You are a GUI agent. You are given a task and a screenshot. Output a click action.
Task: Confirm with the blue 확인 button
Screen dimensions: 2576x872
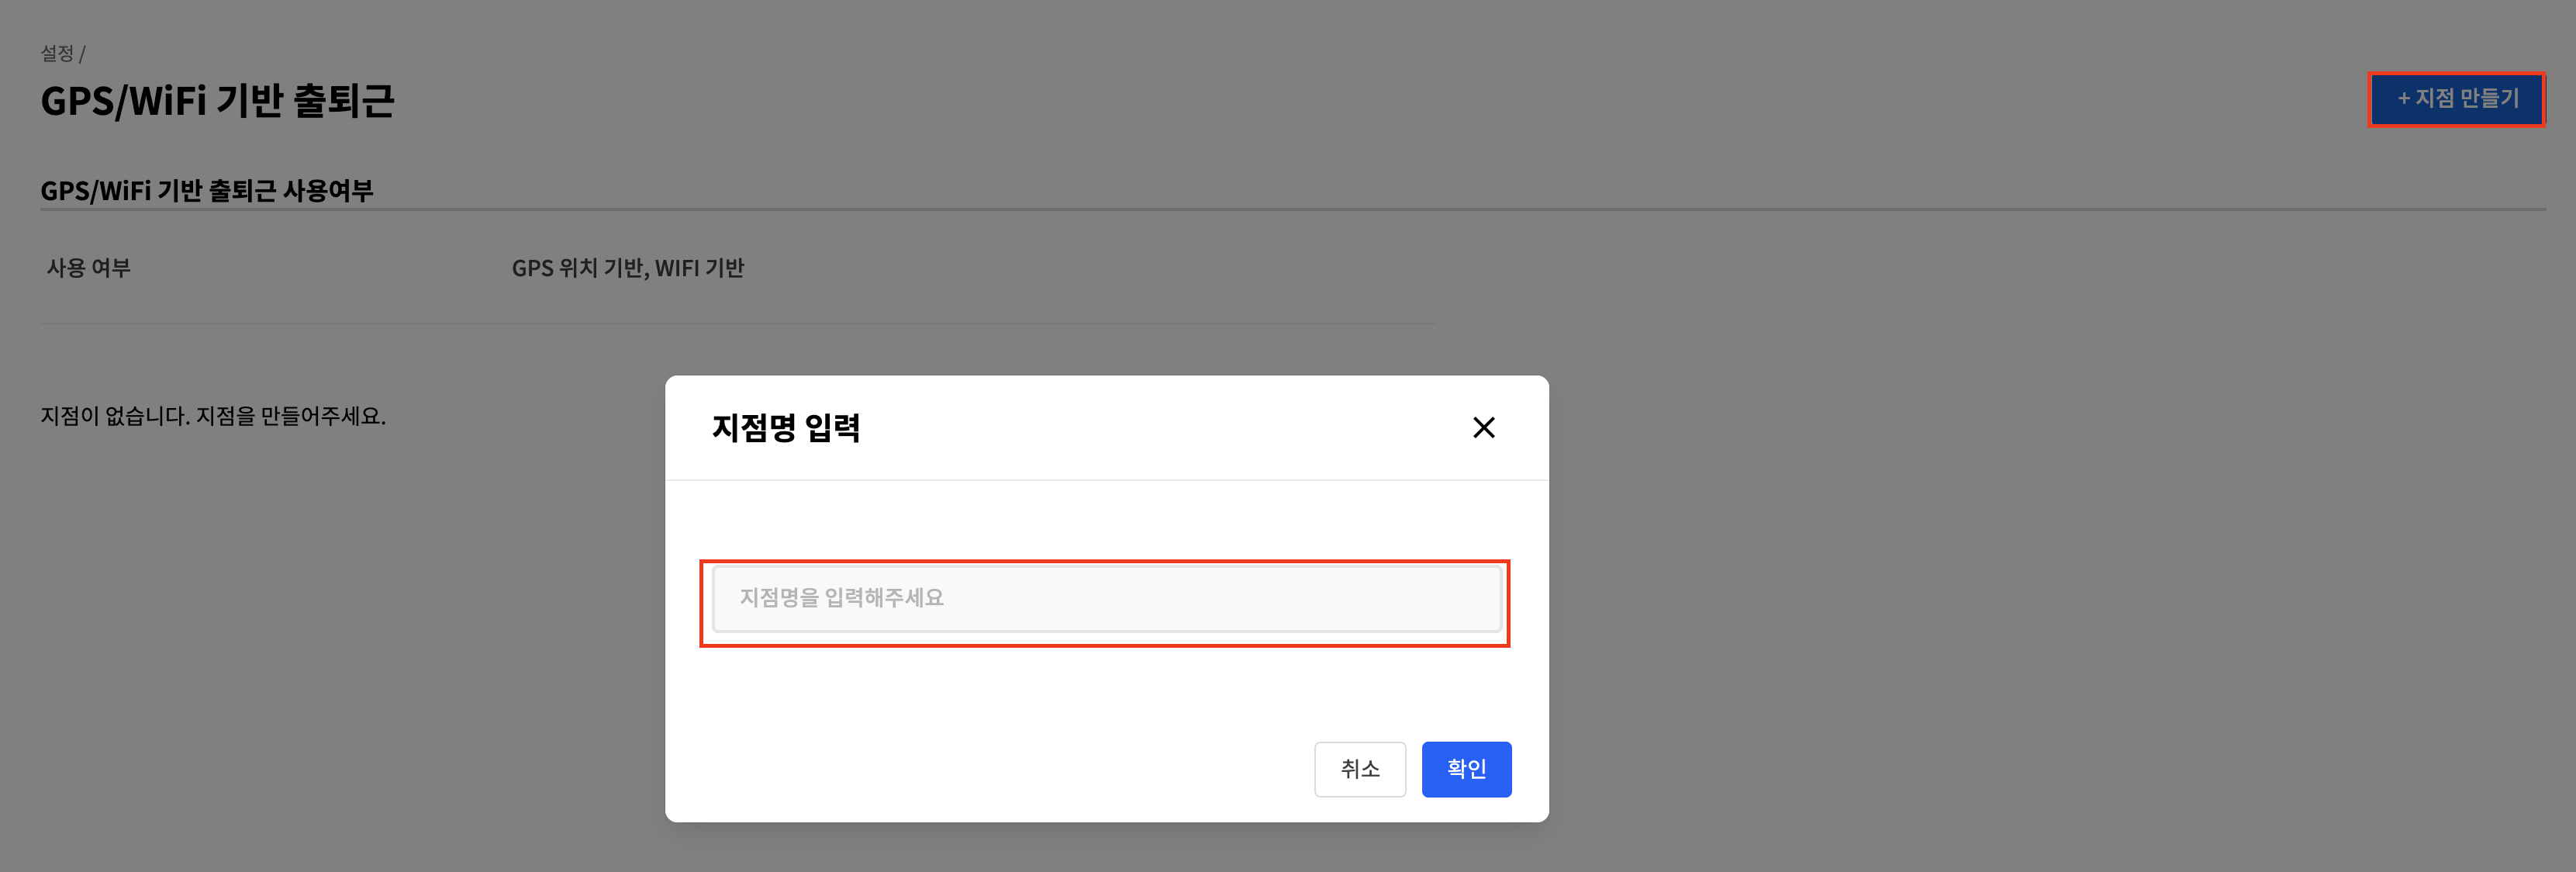(x=1466, y=769)
